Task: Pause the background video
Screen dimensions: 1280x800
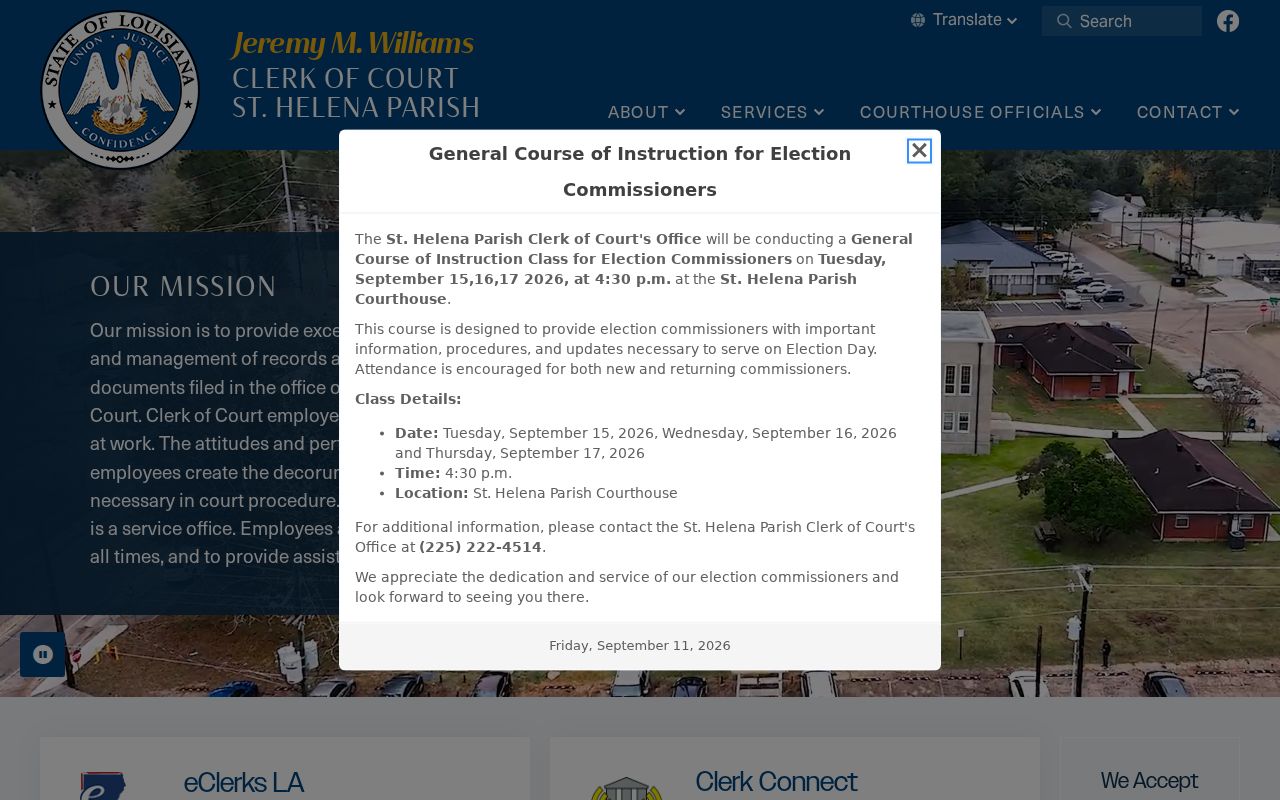Action: (43, 654)
